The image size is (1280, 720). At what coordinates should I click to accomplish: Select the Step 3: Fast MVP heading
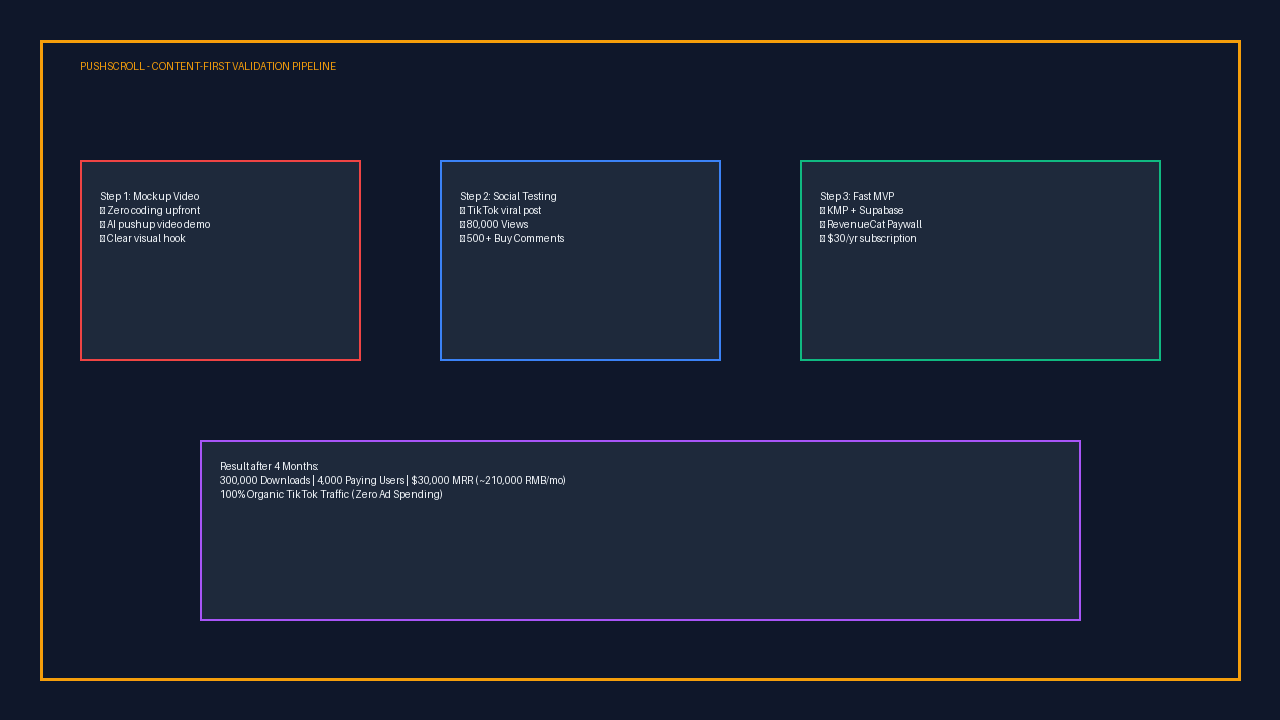857,196
